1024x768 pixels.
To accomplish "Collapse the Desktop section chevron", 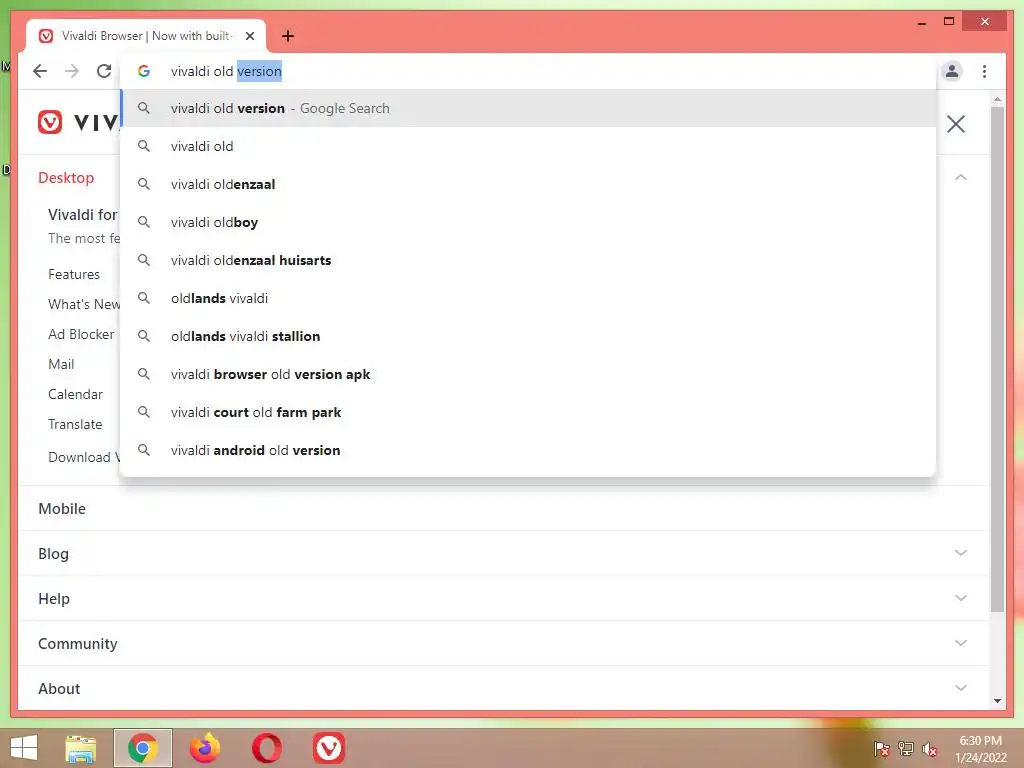I will point(961,178).
